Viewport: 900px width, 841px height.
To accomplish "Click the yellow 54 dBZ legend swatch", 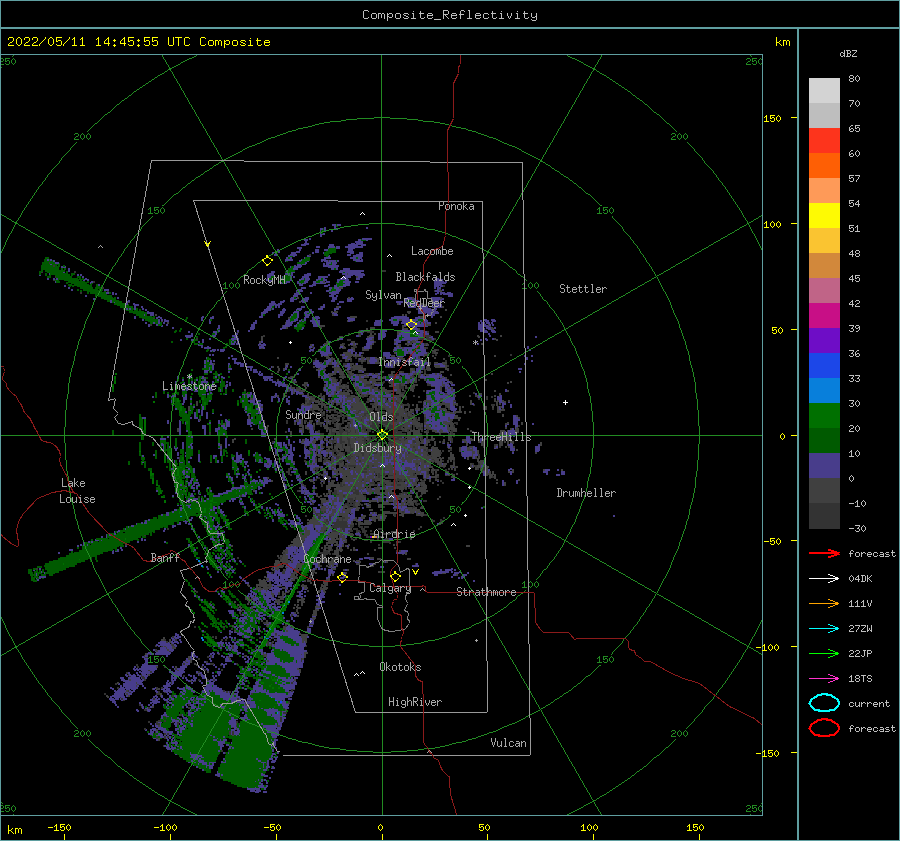I will (x=824, y=215).
